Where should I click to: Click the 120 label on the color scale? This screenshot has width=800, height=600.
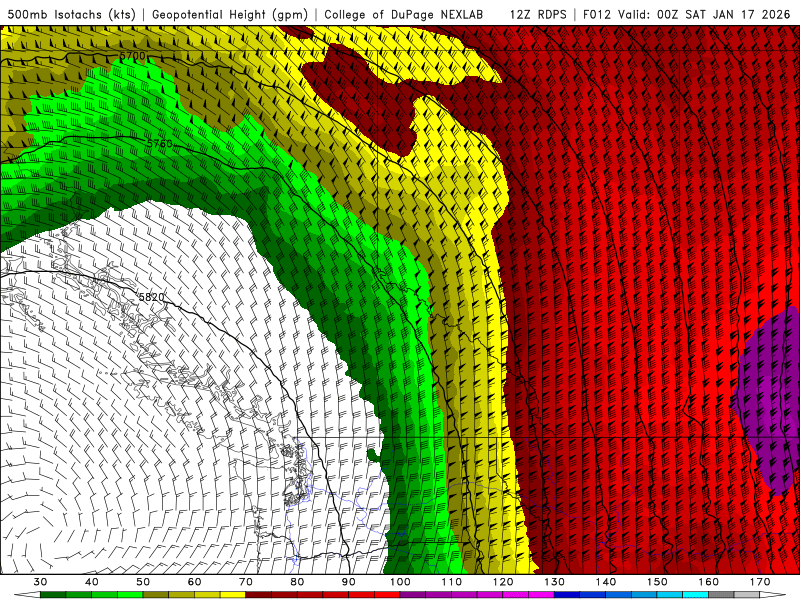503,582
